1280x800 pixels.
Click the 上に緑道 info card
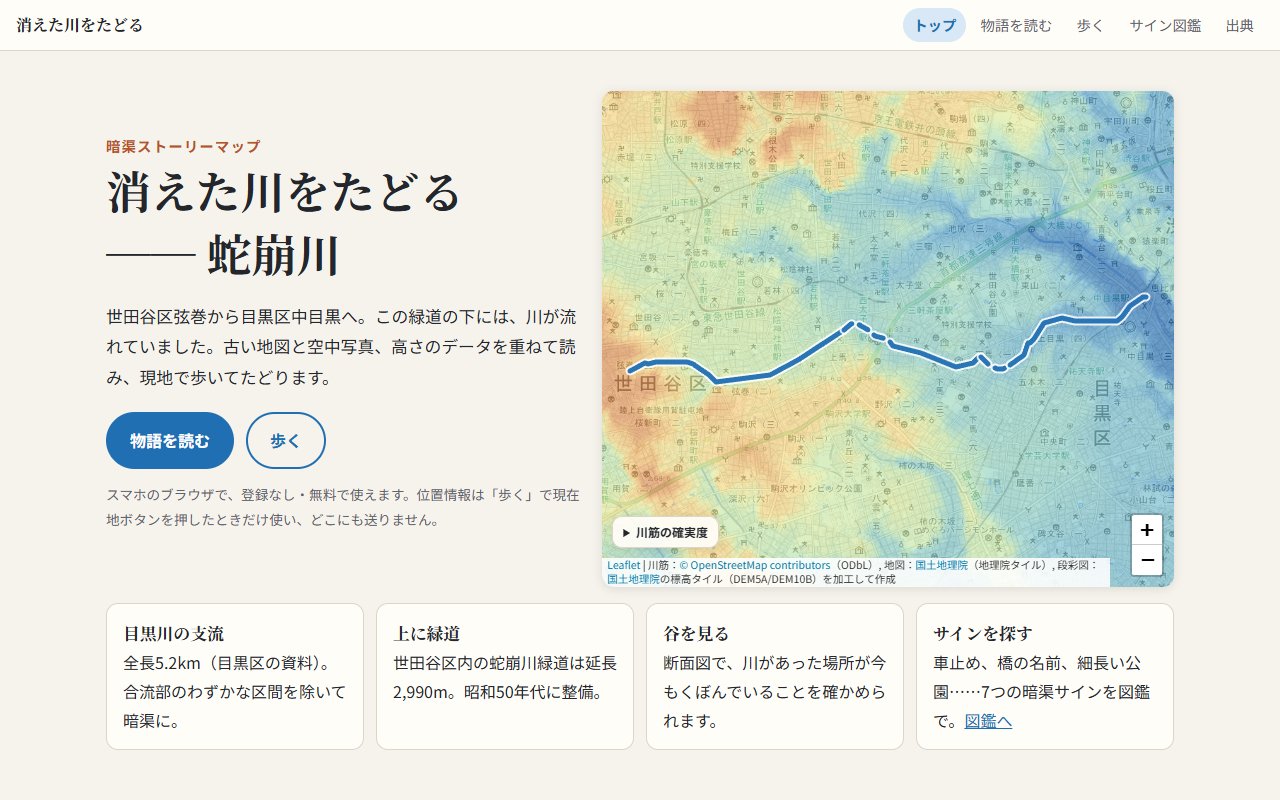pos(505,676)
